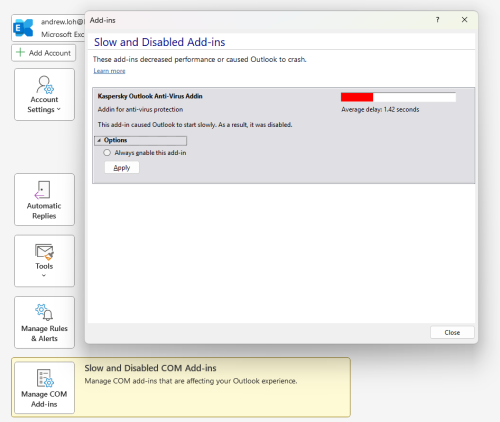Image resolution: width=500 pixels, height=422 pixels.
Task: Click the andrew.loh account email text
Action: coord(62,22)
